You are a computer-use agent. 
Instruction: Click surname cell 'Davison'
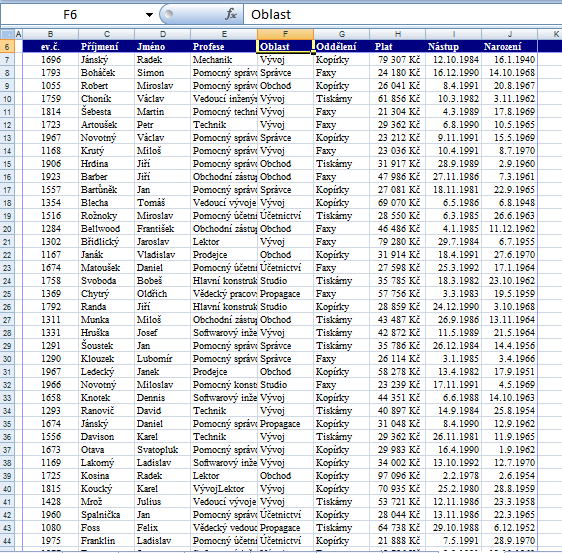(106, 437)
